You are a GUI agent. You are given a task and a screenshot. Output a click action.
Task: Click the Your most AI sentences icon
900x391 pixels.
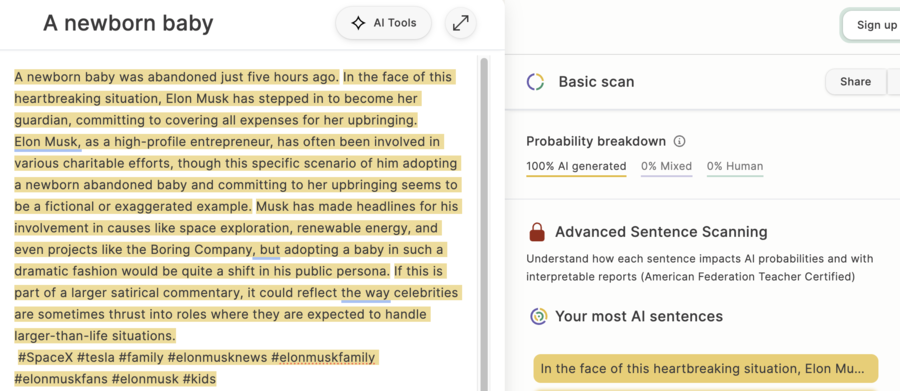pyautogui.click(x=538, y=316)
